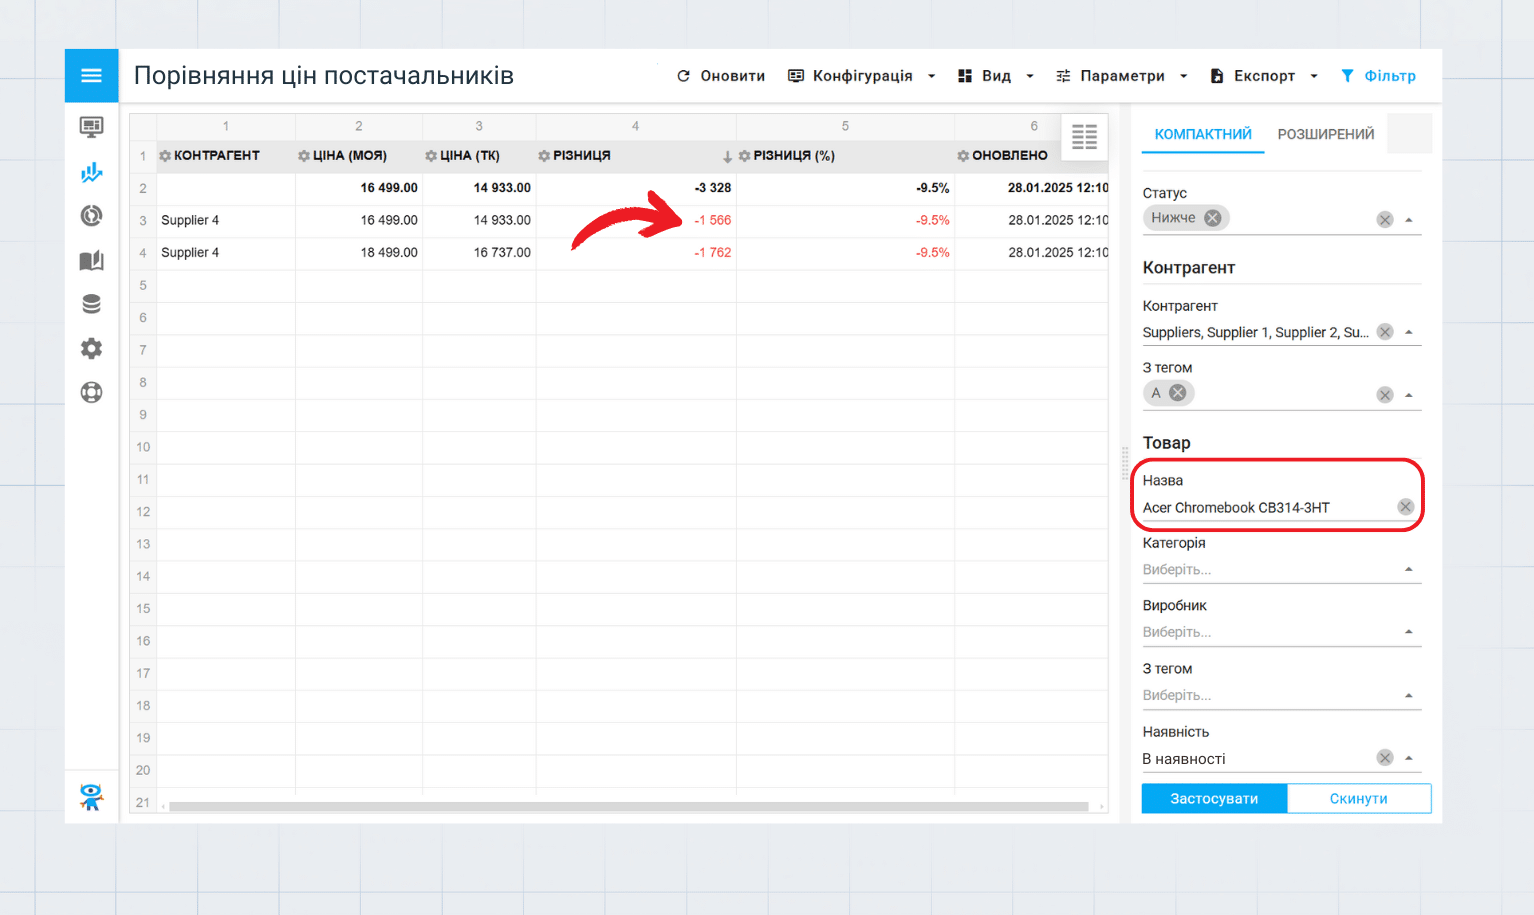Expand the Категорія dropdown

(1408, 570)
